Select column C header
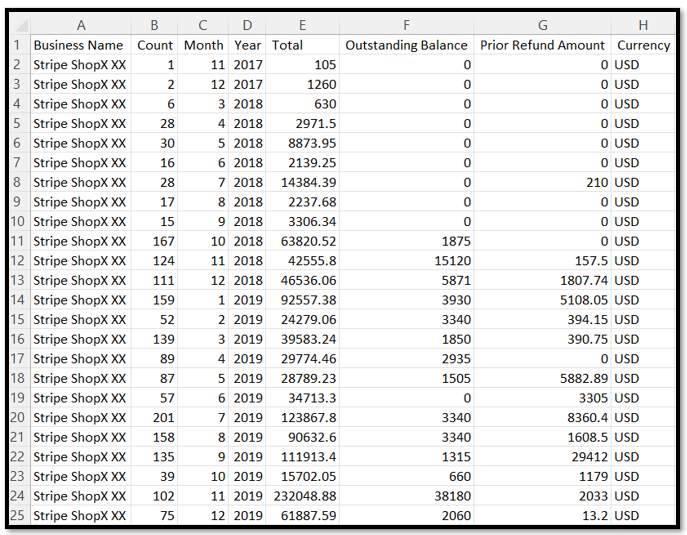Screen dimensions: 687x535 [x=203, y=25]
